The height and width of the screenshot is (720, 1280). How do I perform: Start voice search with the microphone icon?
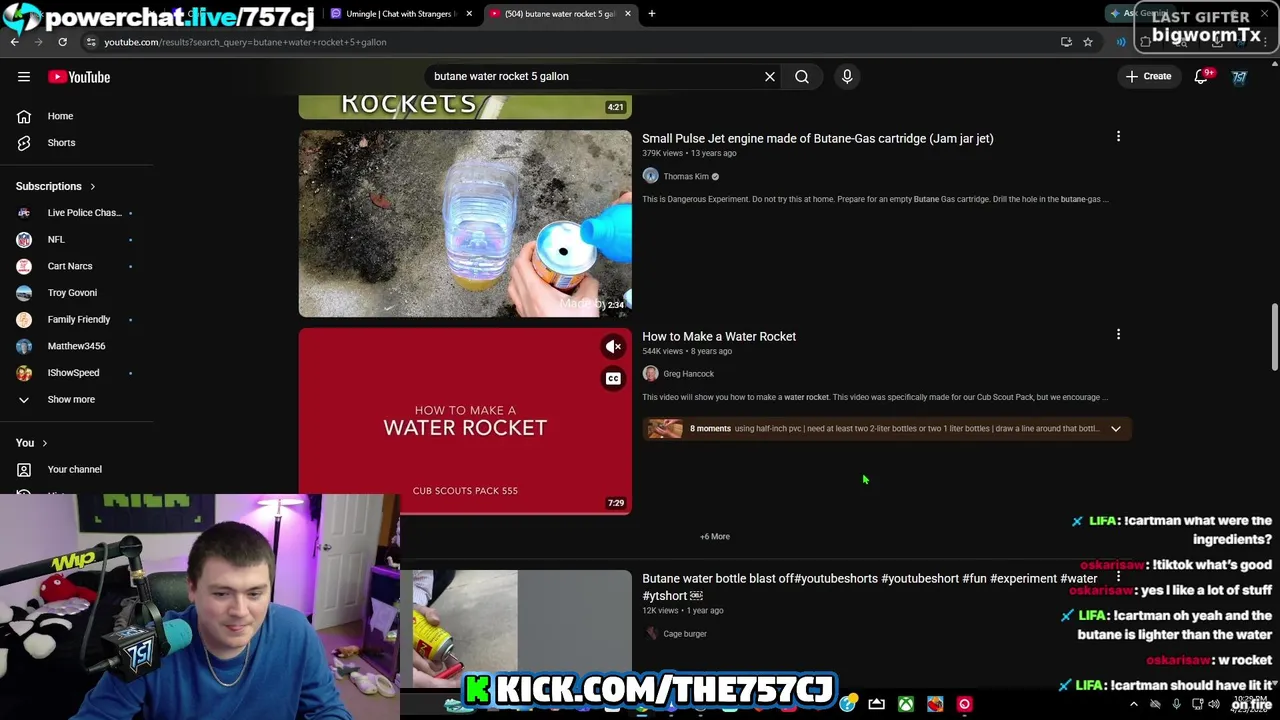(x=847, y=76)
